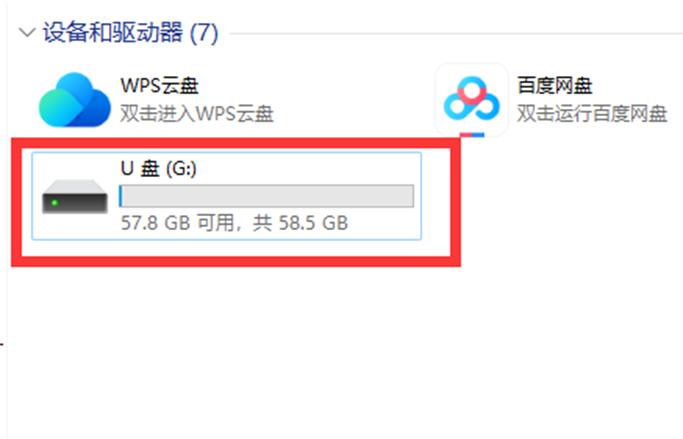Click the 共 58.5 GB total capacity text

coord(301,223)
